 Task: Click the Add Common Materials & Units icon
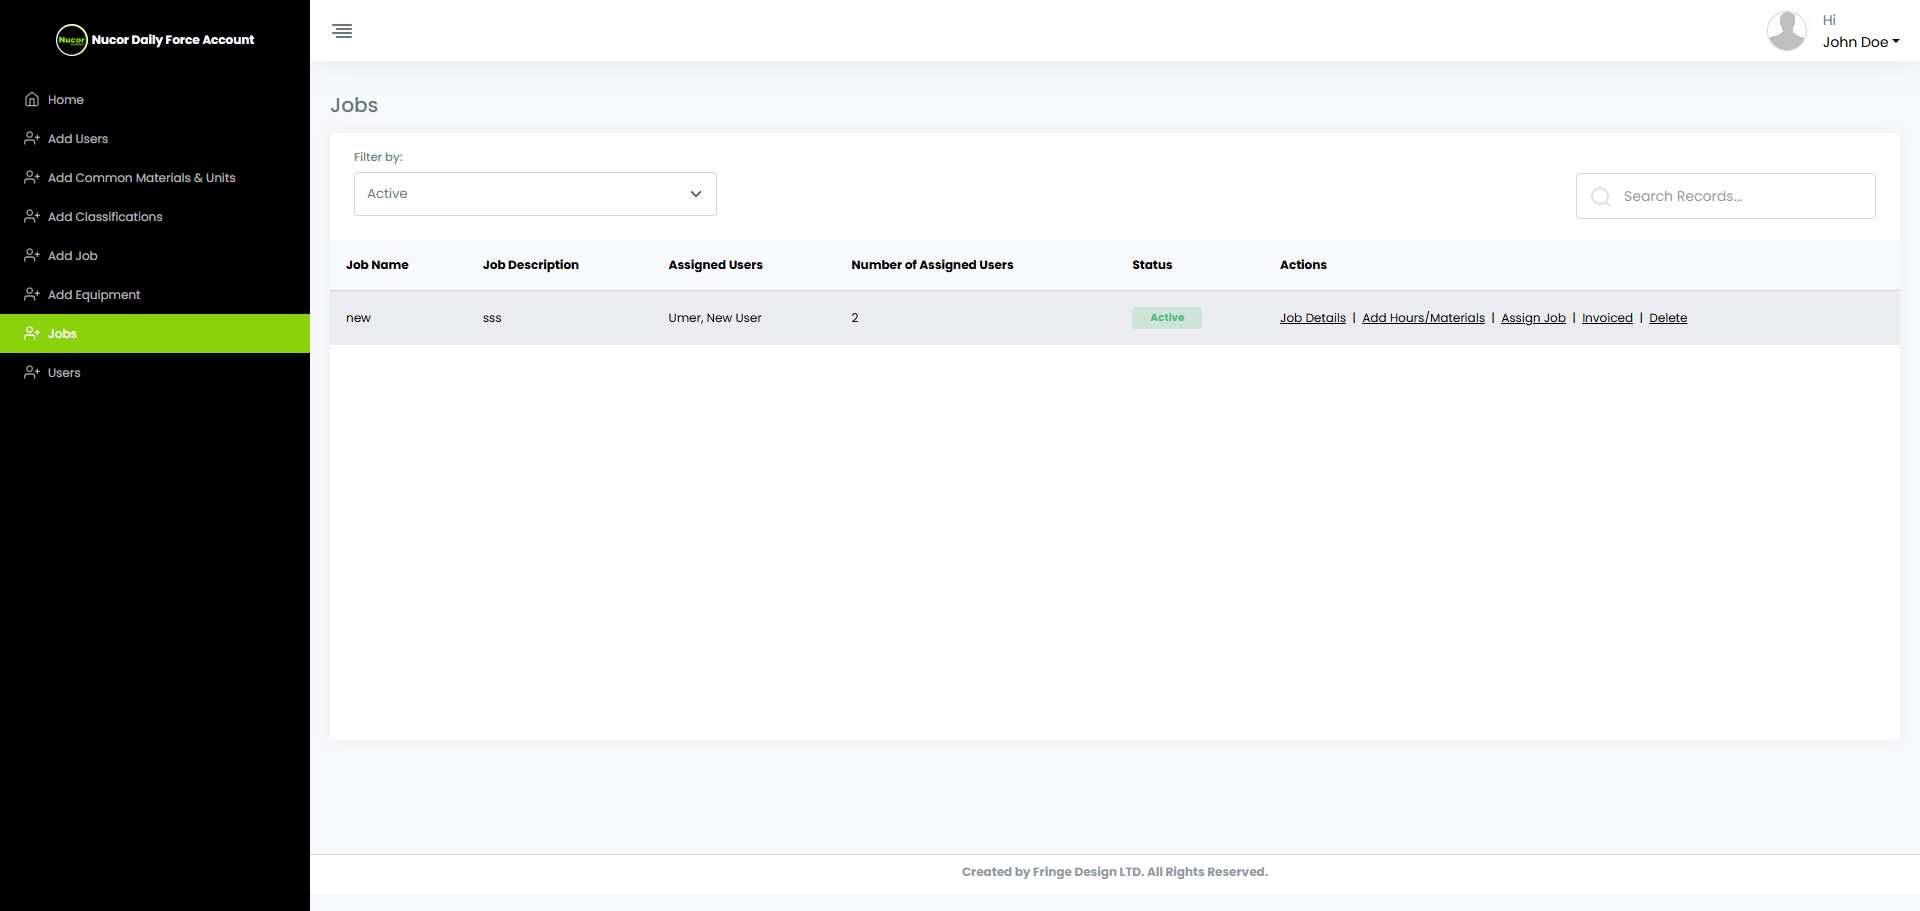(31, 177)
